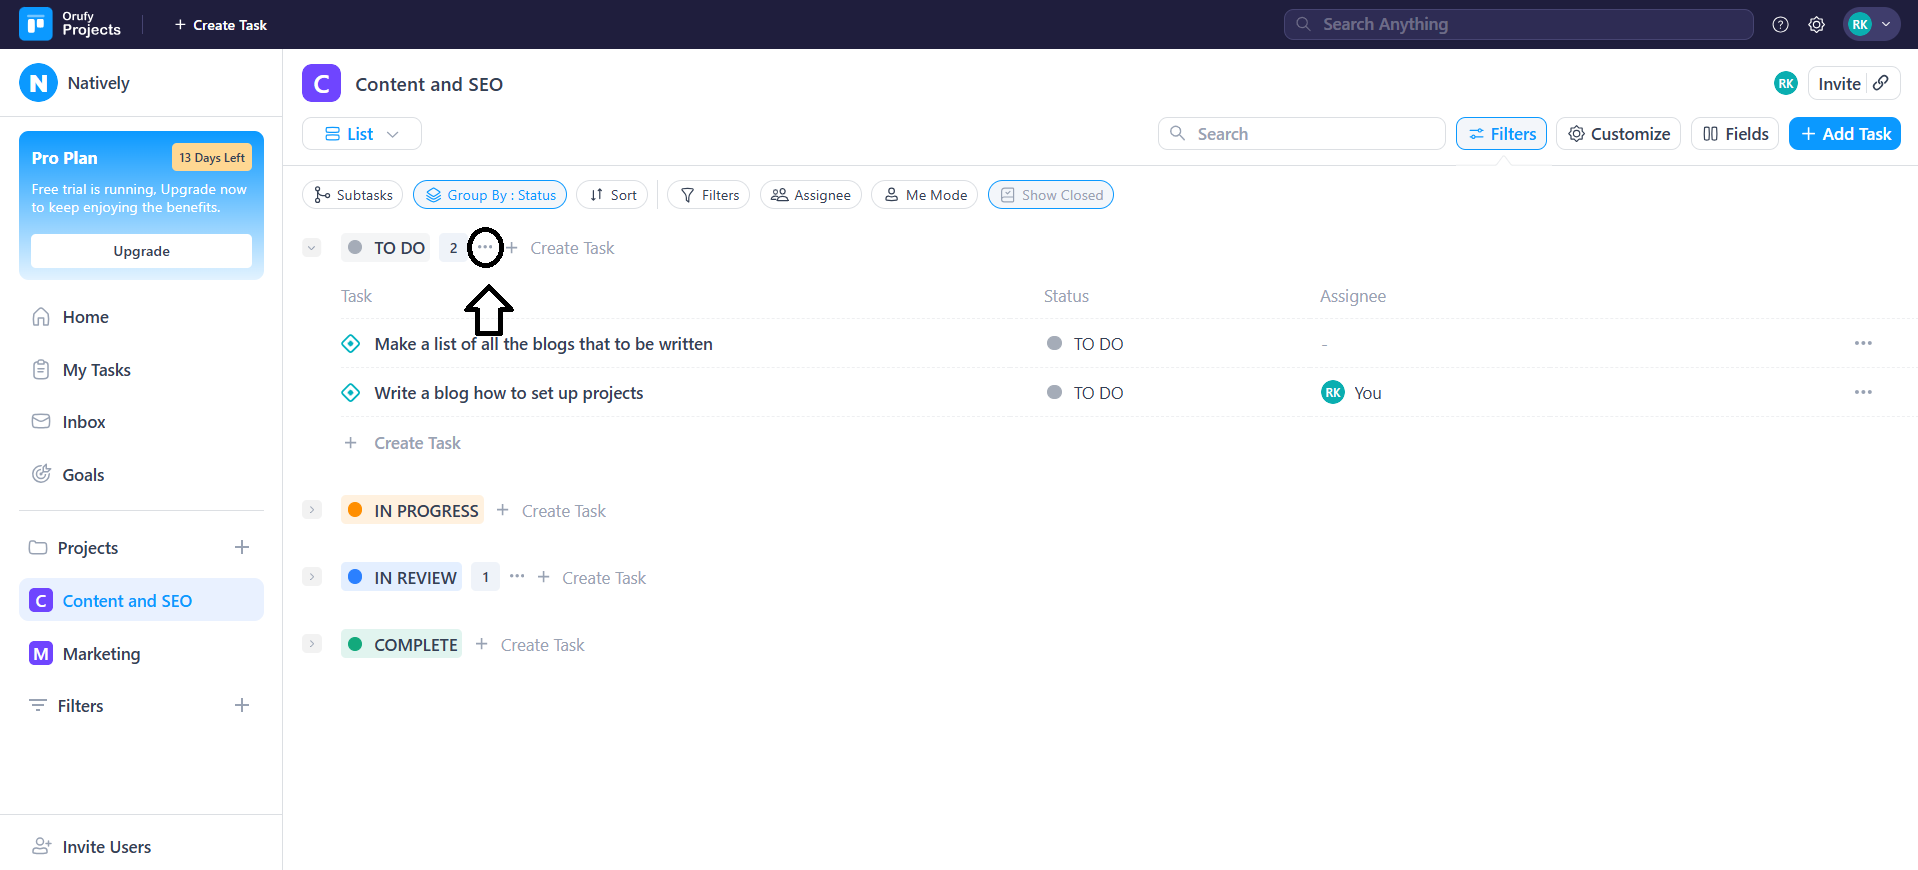Click the Upgrade button
The height and width of the screenshot is (870, 1918).
tap(141, 251)
